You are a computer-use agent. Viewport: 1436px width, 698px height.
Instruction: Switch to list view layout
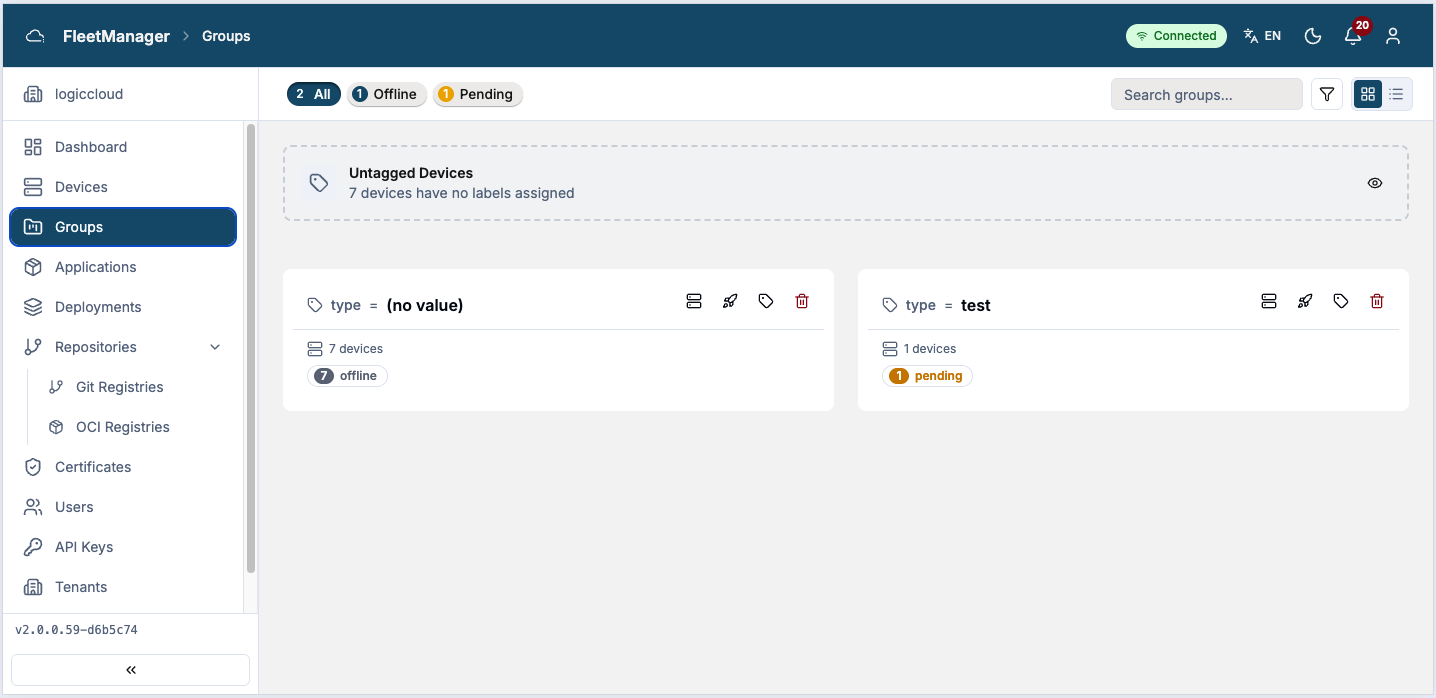pyautogui.click(x=1397, y=94)
